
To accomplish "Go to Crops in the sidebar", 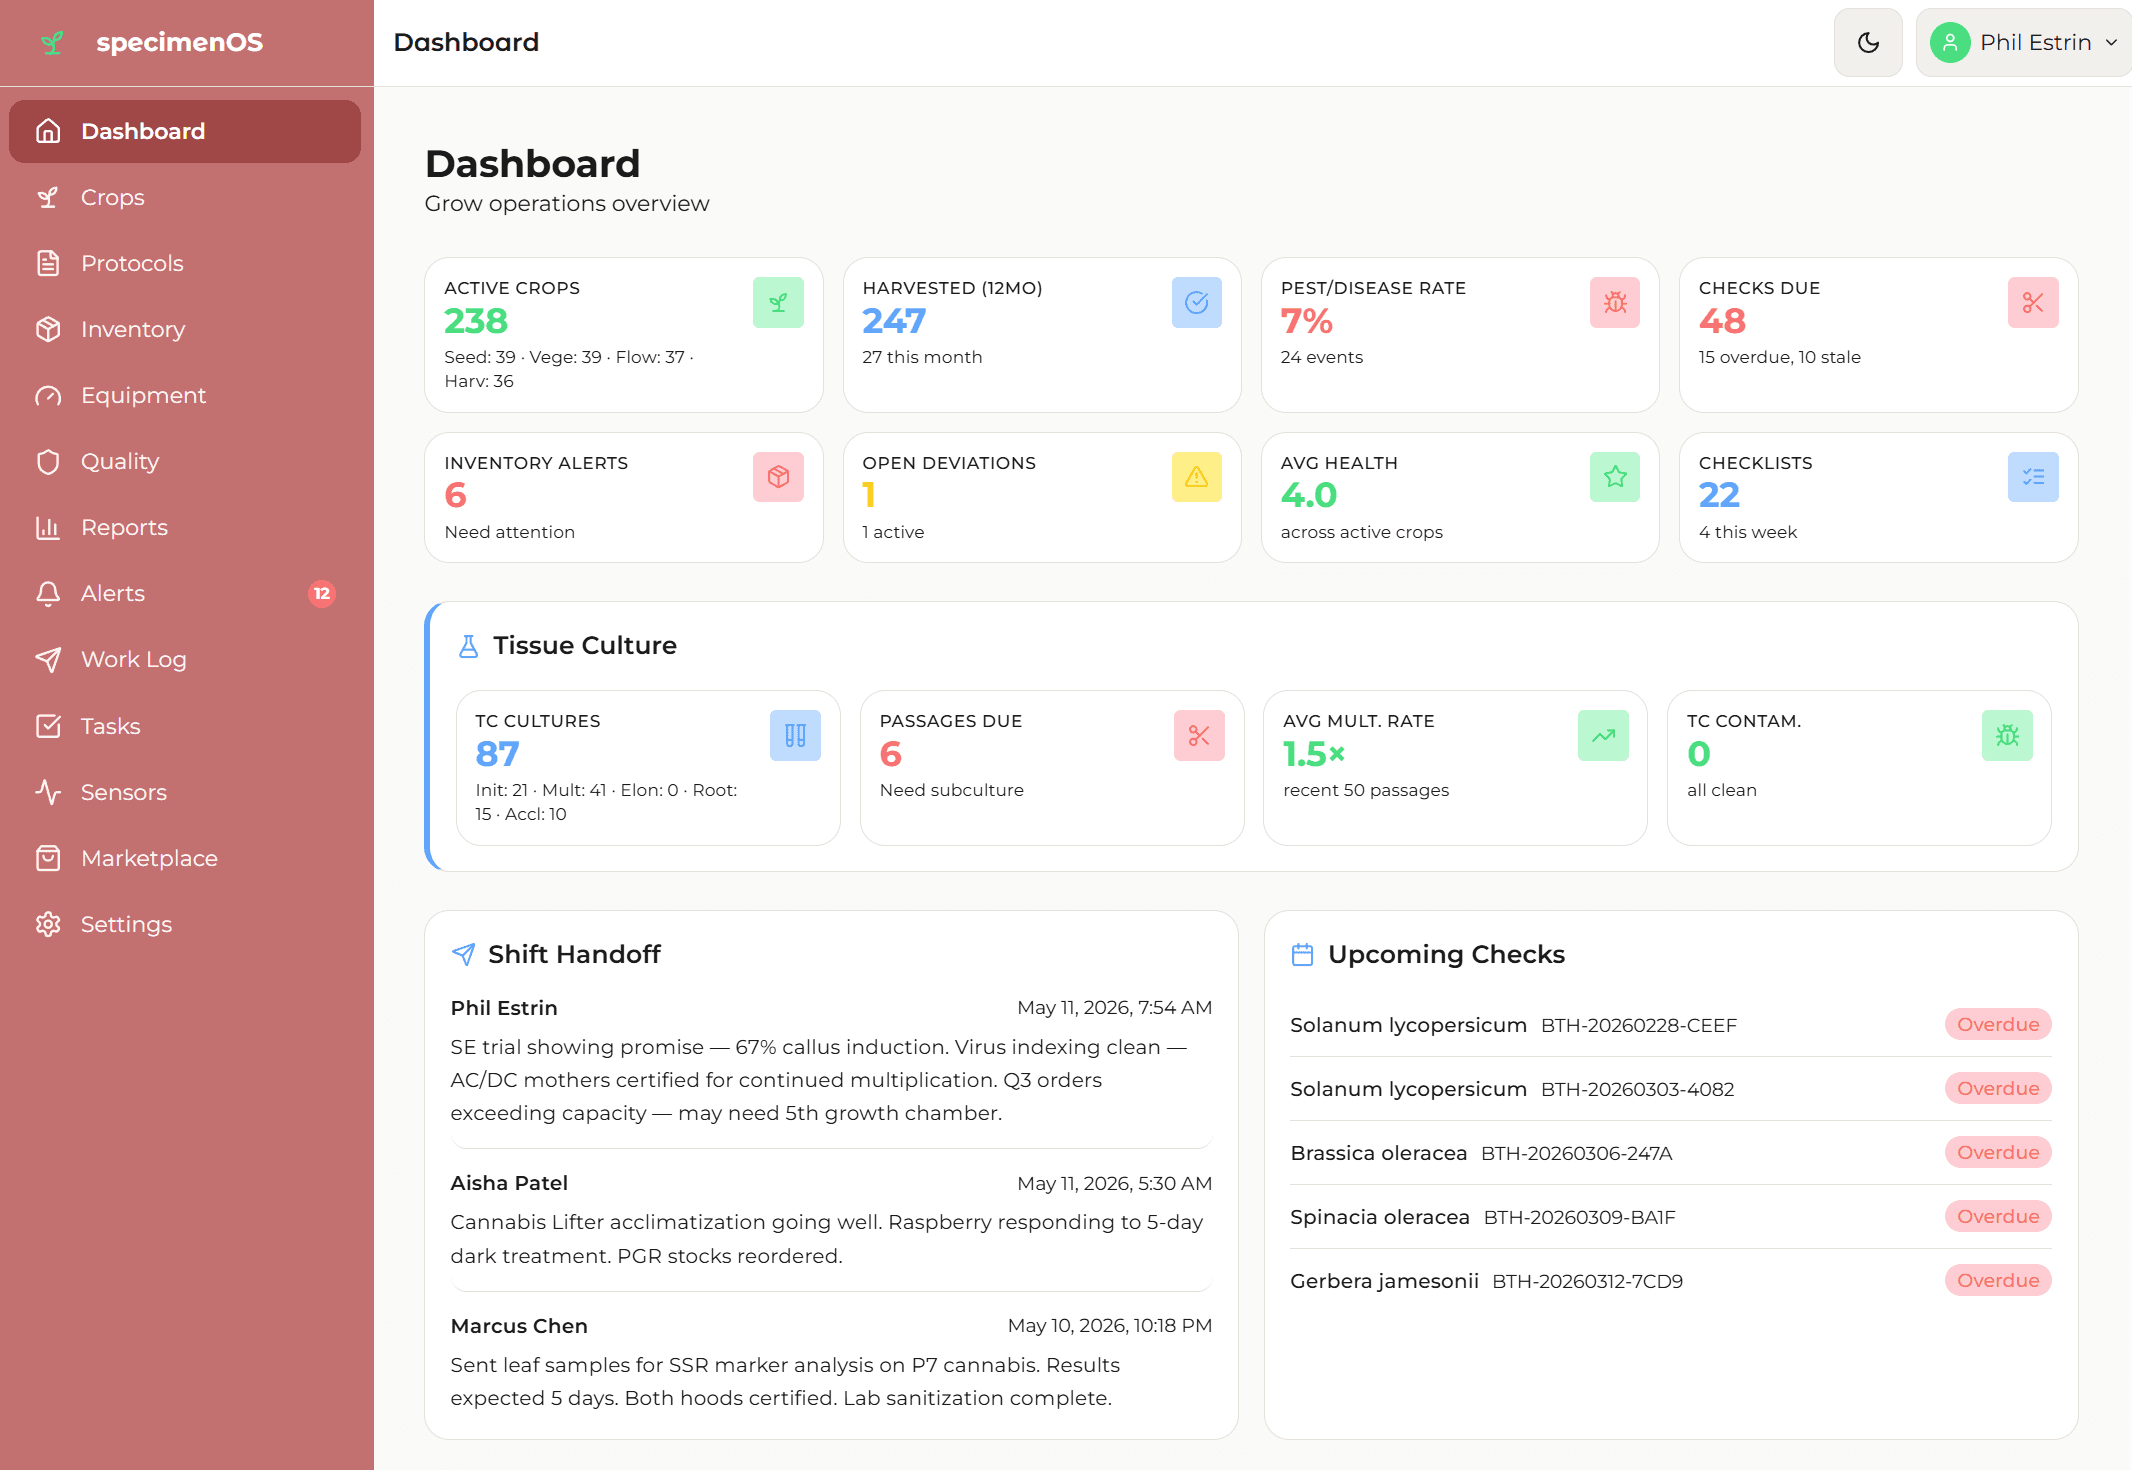I will tap(185, 197).
